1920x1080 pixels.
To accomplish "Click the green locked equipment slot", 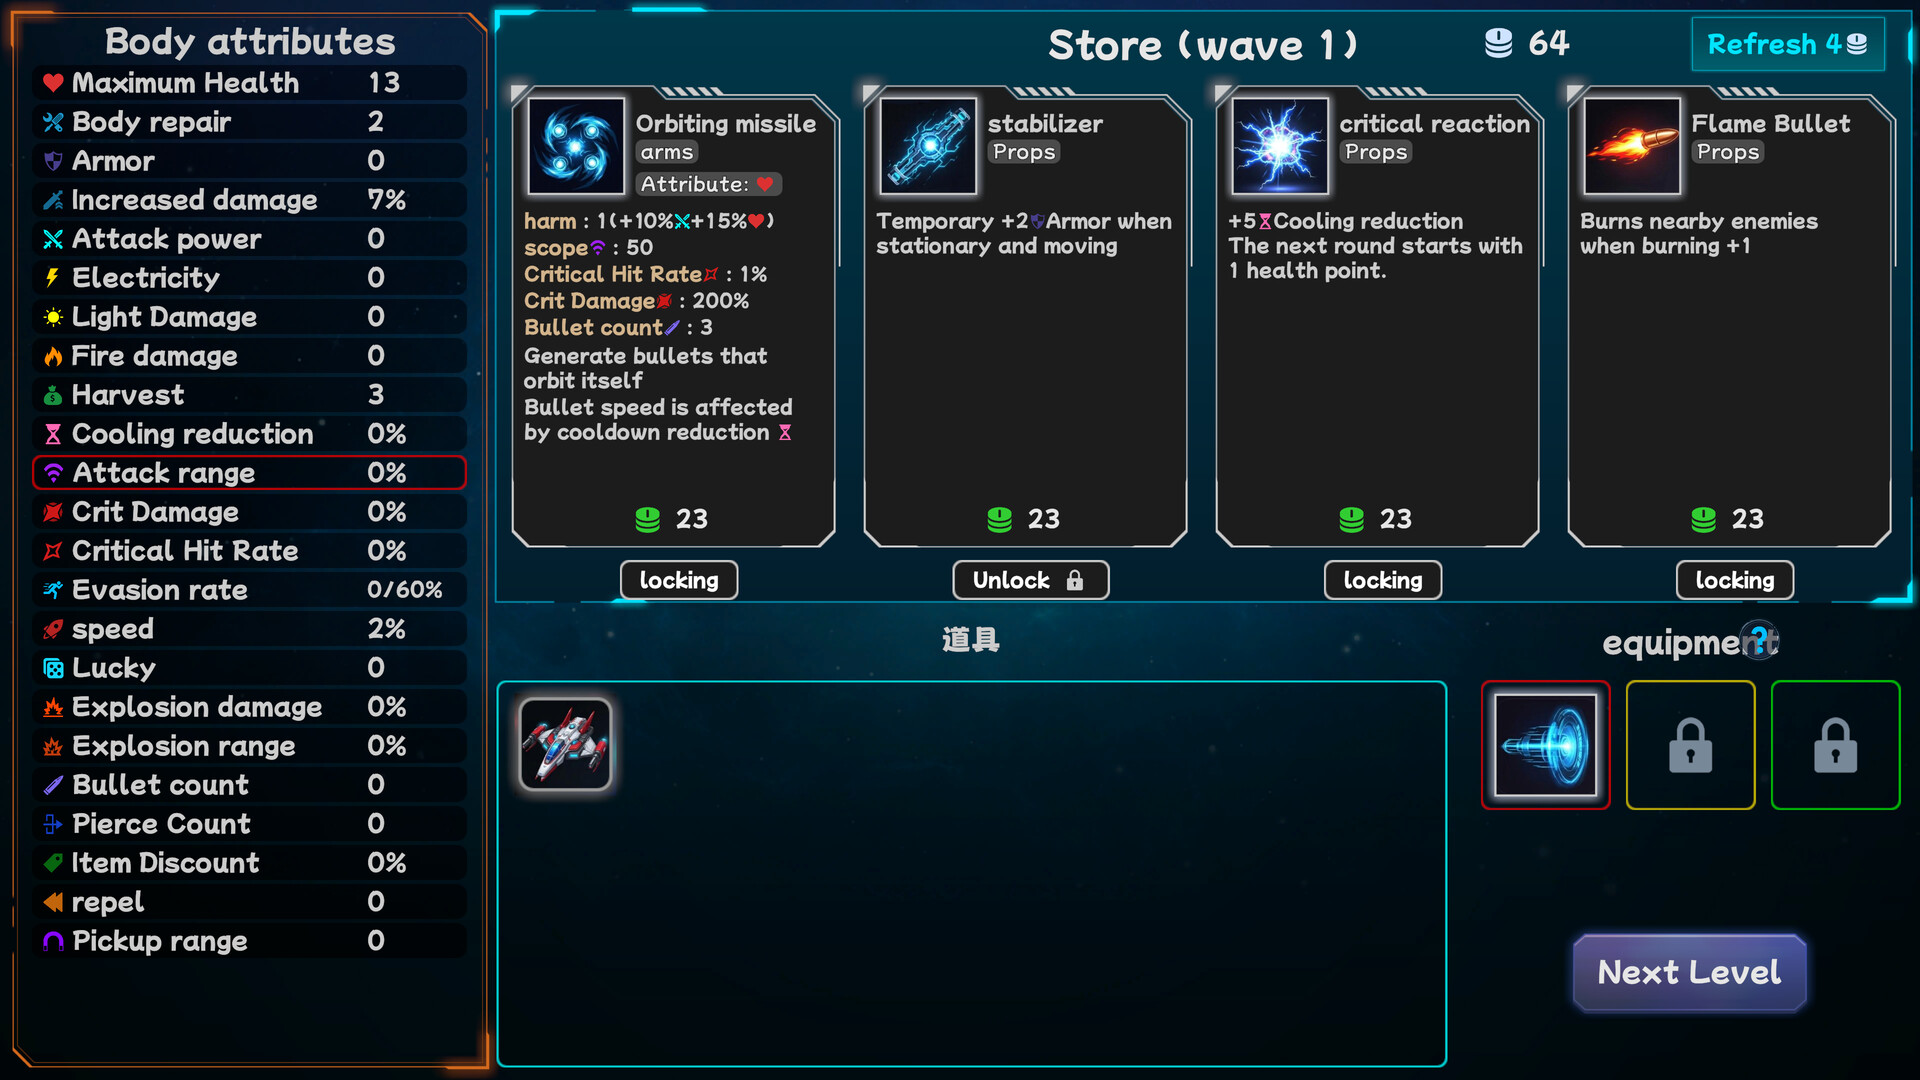I will pyautogui.click(x=1836, y=745).
